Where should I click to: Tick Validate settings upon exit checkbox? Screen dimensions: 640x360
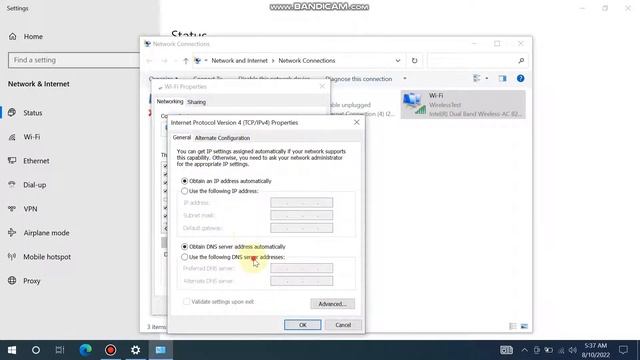click(x=187, y=302)
